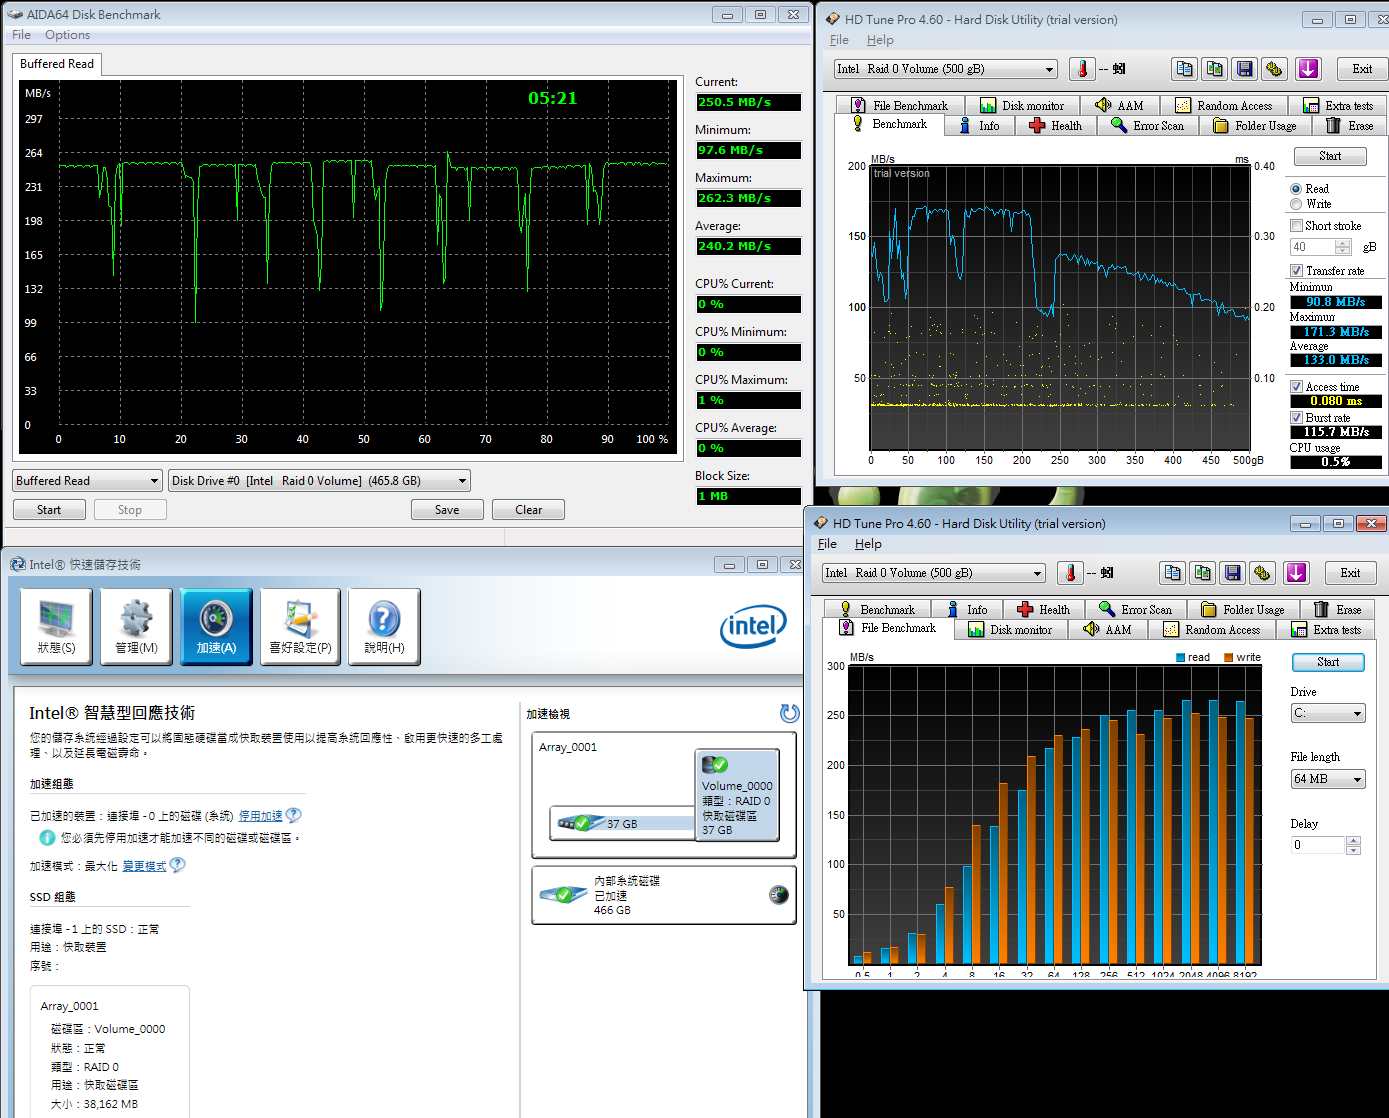This screenshot has height=1118, width=1389.
Task: Open File menu in AIDA64 Disk Benchmark
Action: [21, 35]
